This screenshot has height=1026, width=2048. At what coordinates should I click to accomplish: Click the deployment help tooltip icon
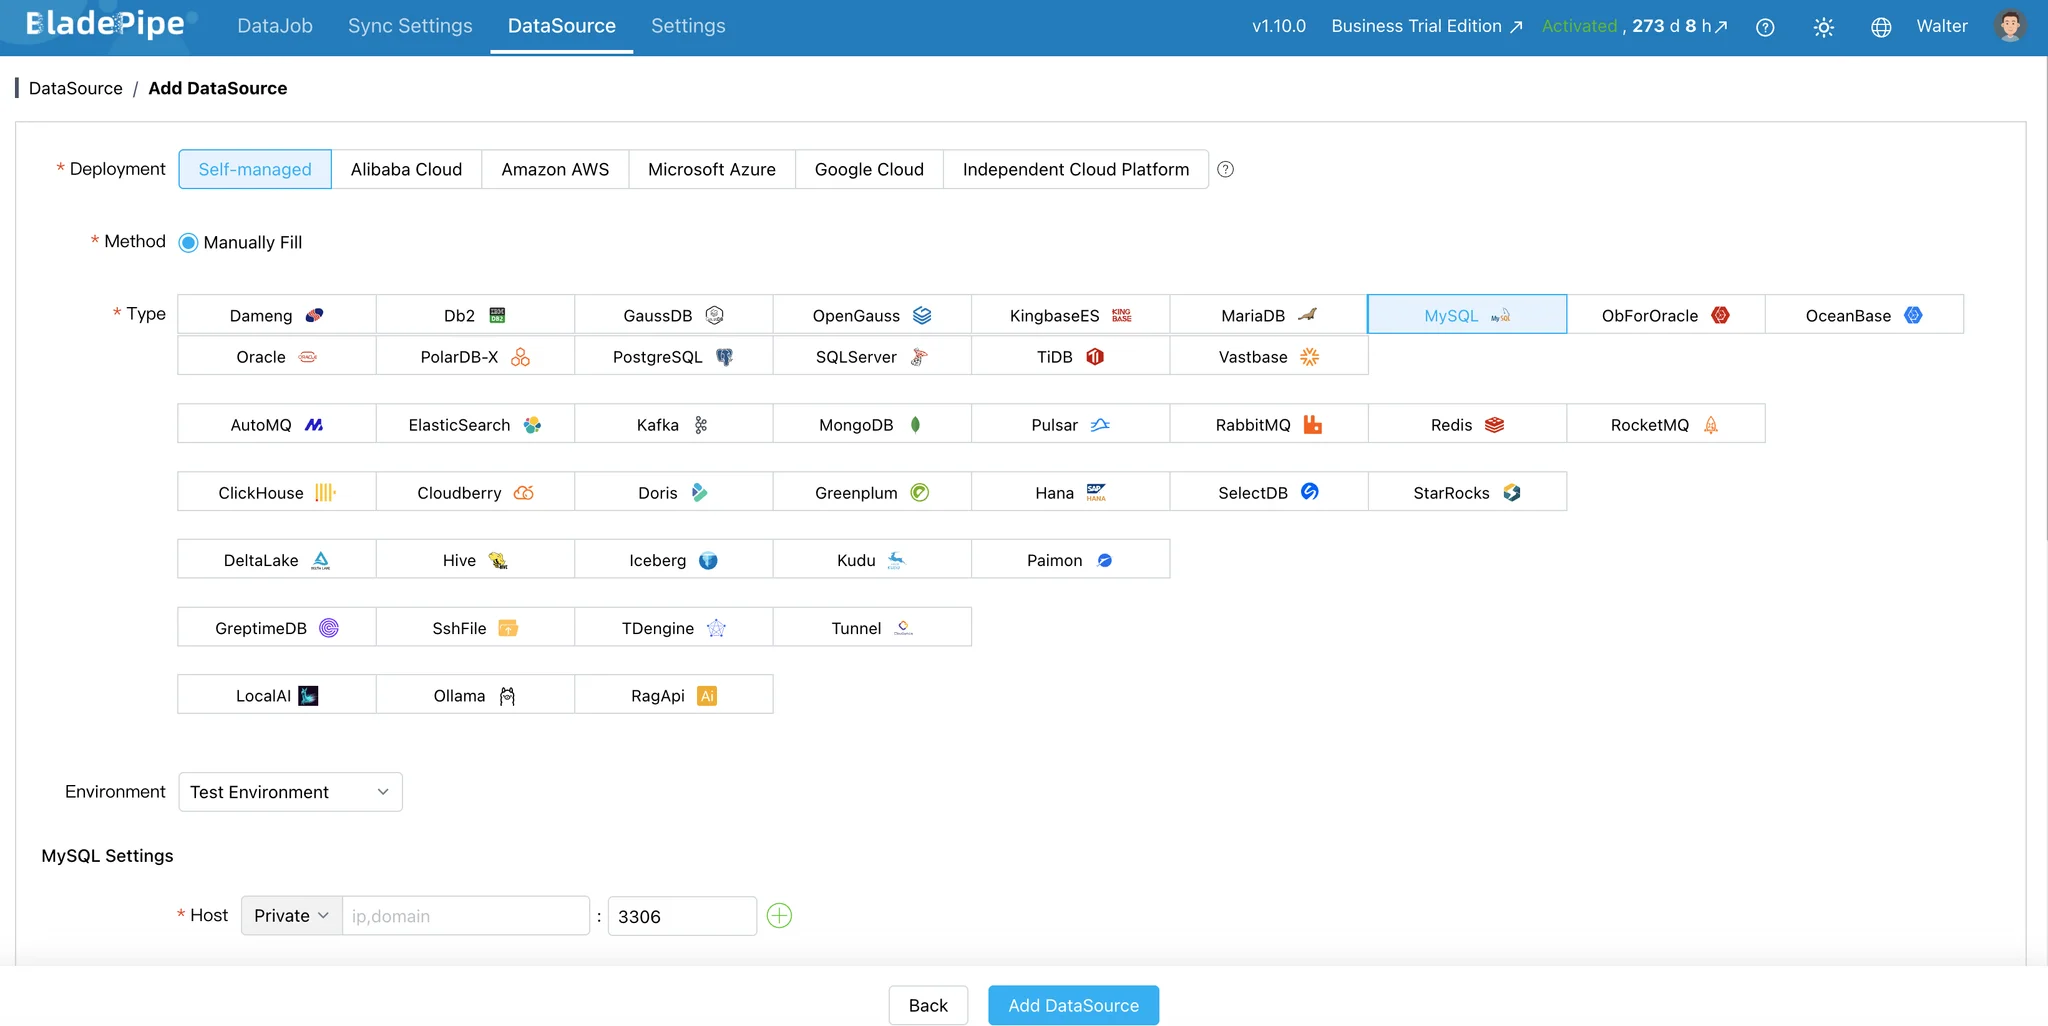1225,169
